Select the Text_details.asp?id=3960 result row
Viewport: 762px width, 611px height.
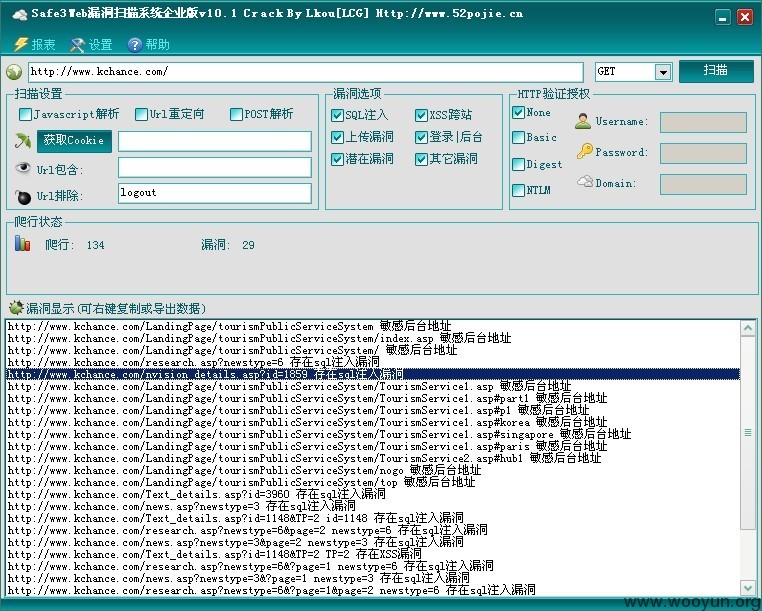(x=373, y=494)
